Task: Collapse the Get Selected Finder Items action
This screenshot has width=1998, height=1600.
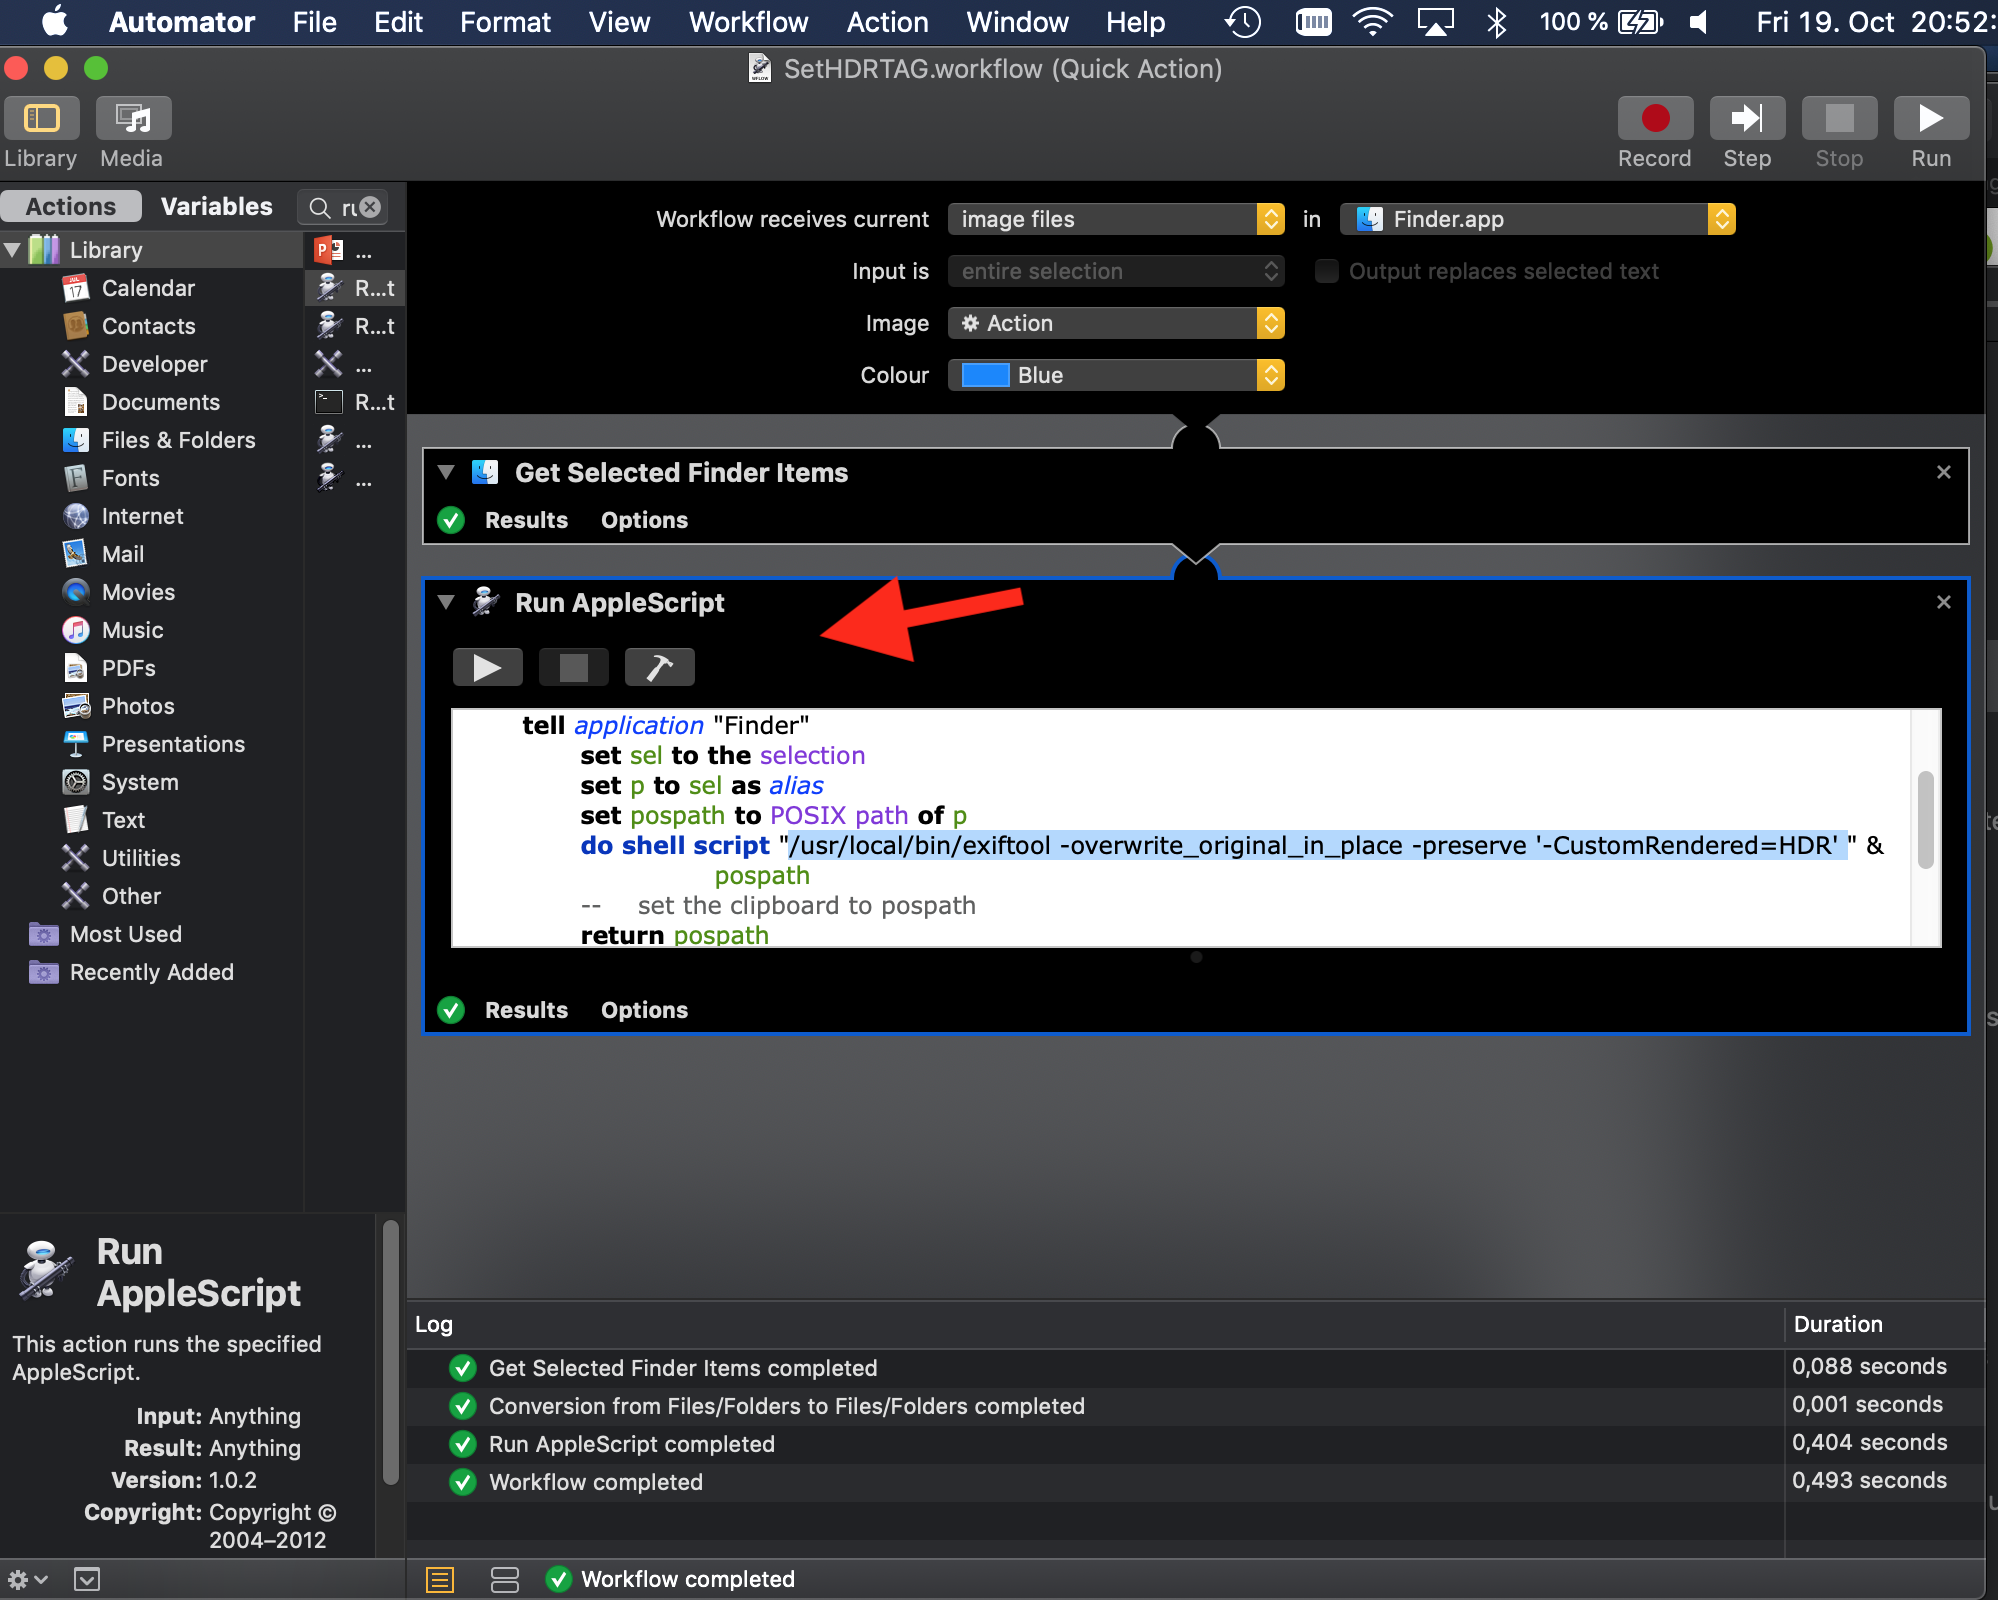Action: tap(446, 472)
